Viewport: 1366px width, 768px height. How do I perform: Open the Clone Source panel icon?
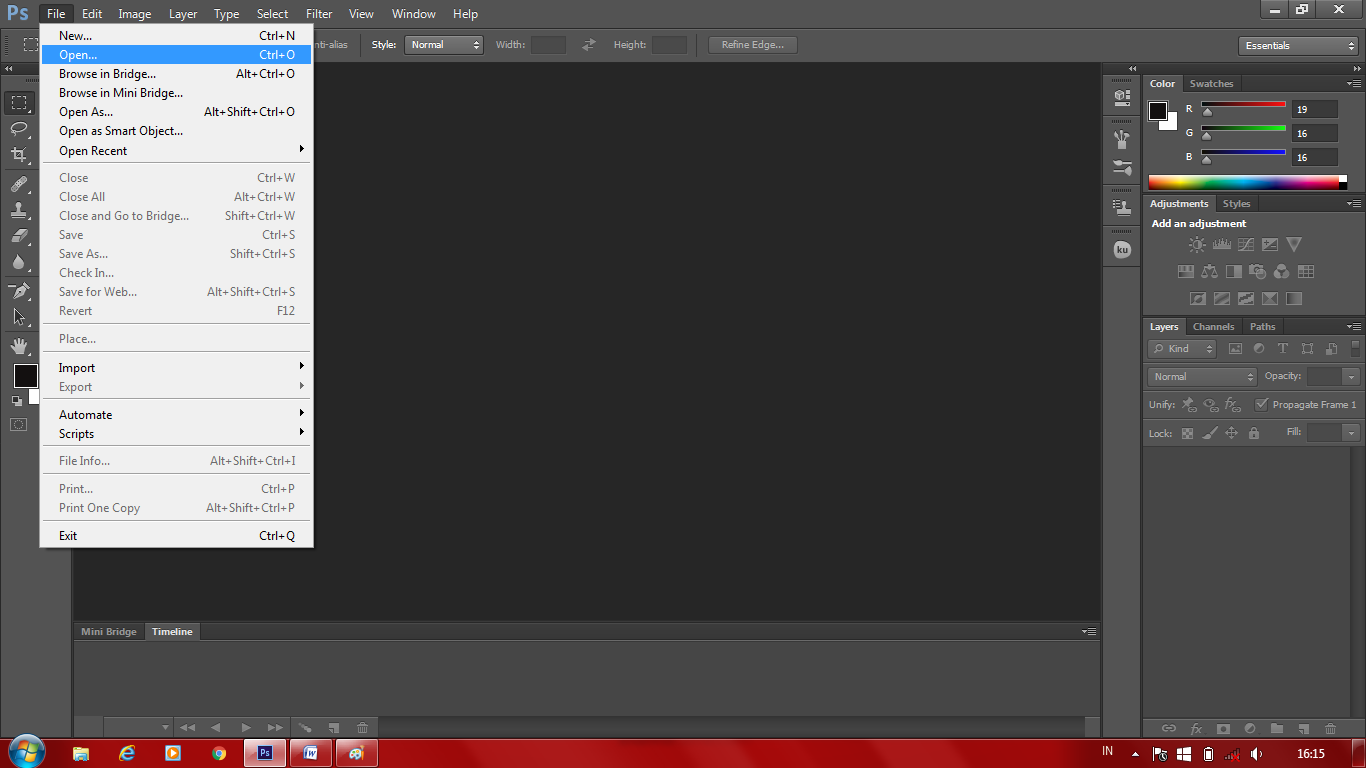(x=1122, y=207)
